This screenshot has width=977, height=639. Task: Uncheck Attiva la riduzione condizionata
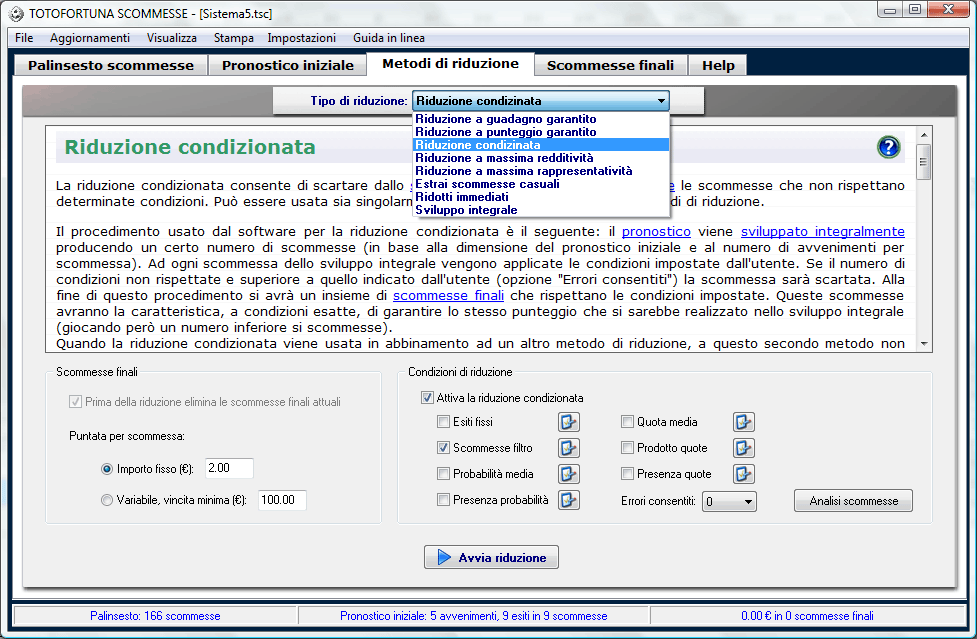(x=428, y=398)
